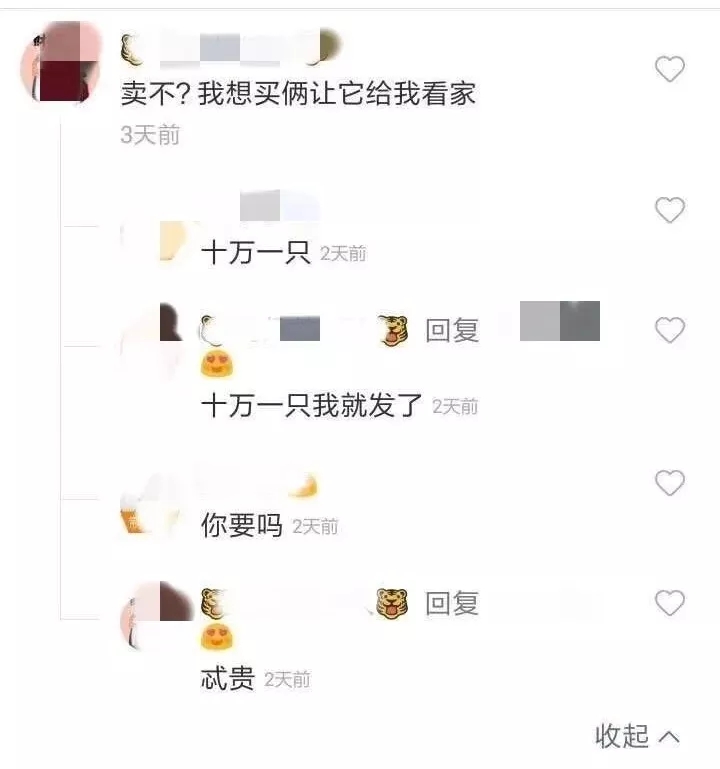Click the heart-eyes emoji above '忒贵'
Screen dimensions: 720x769
(218, 638)
